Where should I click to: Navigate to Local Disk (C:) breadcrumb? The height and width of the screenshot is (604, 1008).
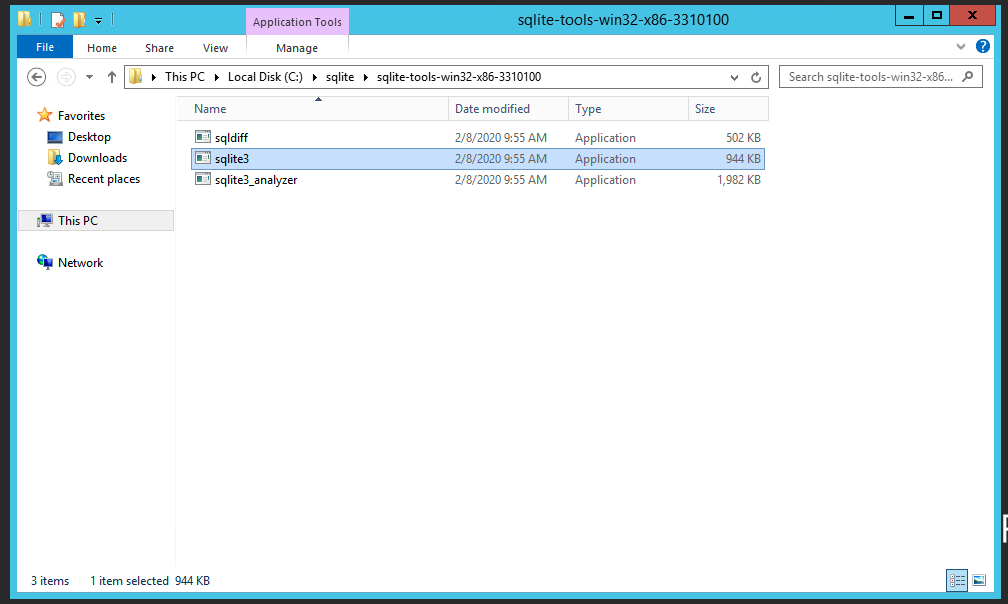coord(265,77)
